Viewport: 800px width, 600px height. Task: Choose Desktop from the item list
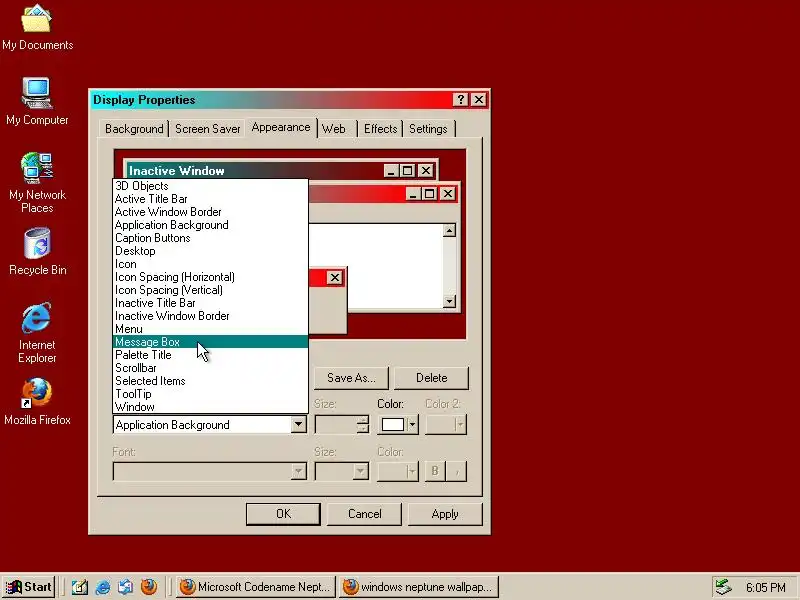pos(210,251)
